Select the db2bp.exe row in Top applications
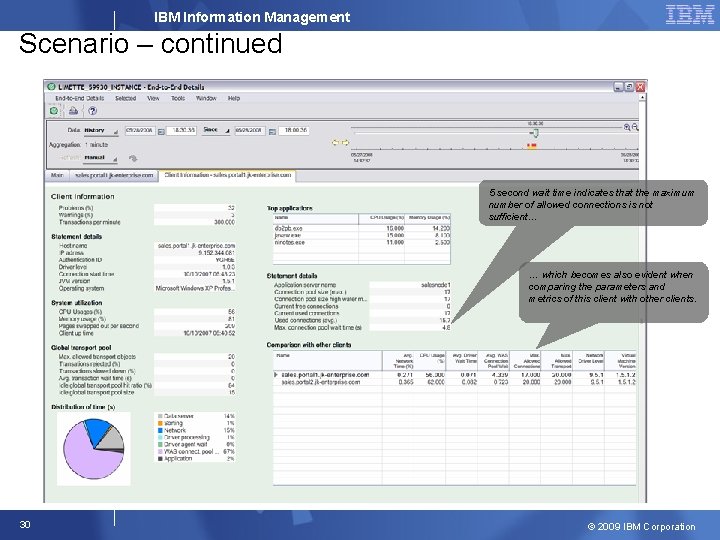Screen dimensions: 720x540 (x=361, y=228)
